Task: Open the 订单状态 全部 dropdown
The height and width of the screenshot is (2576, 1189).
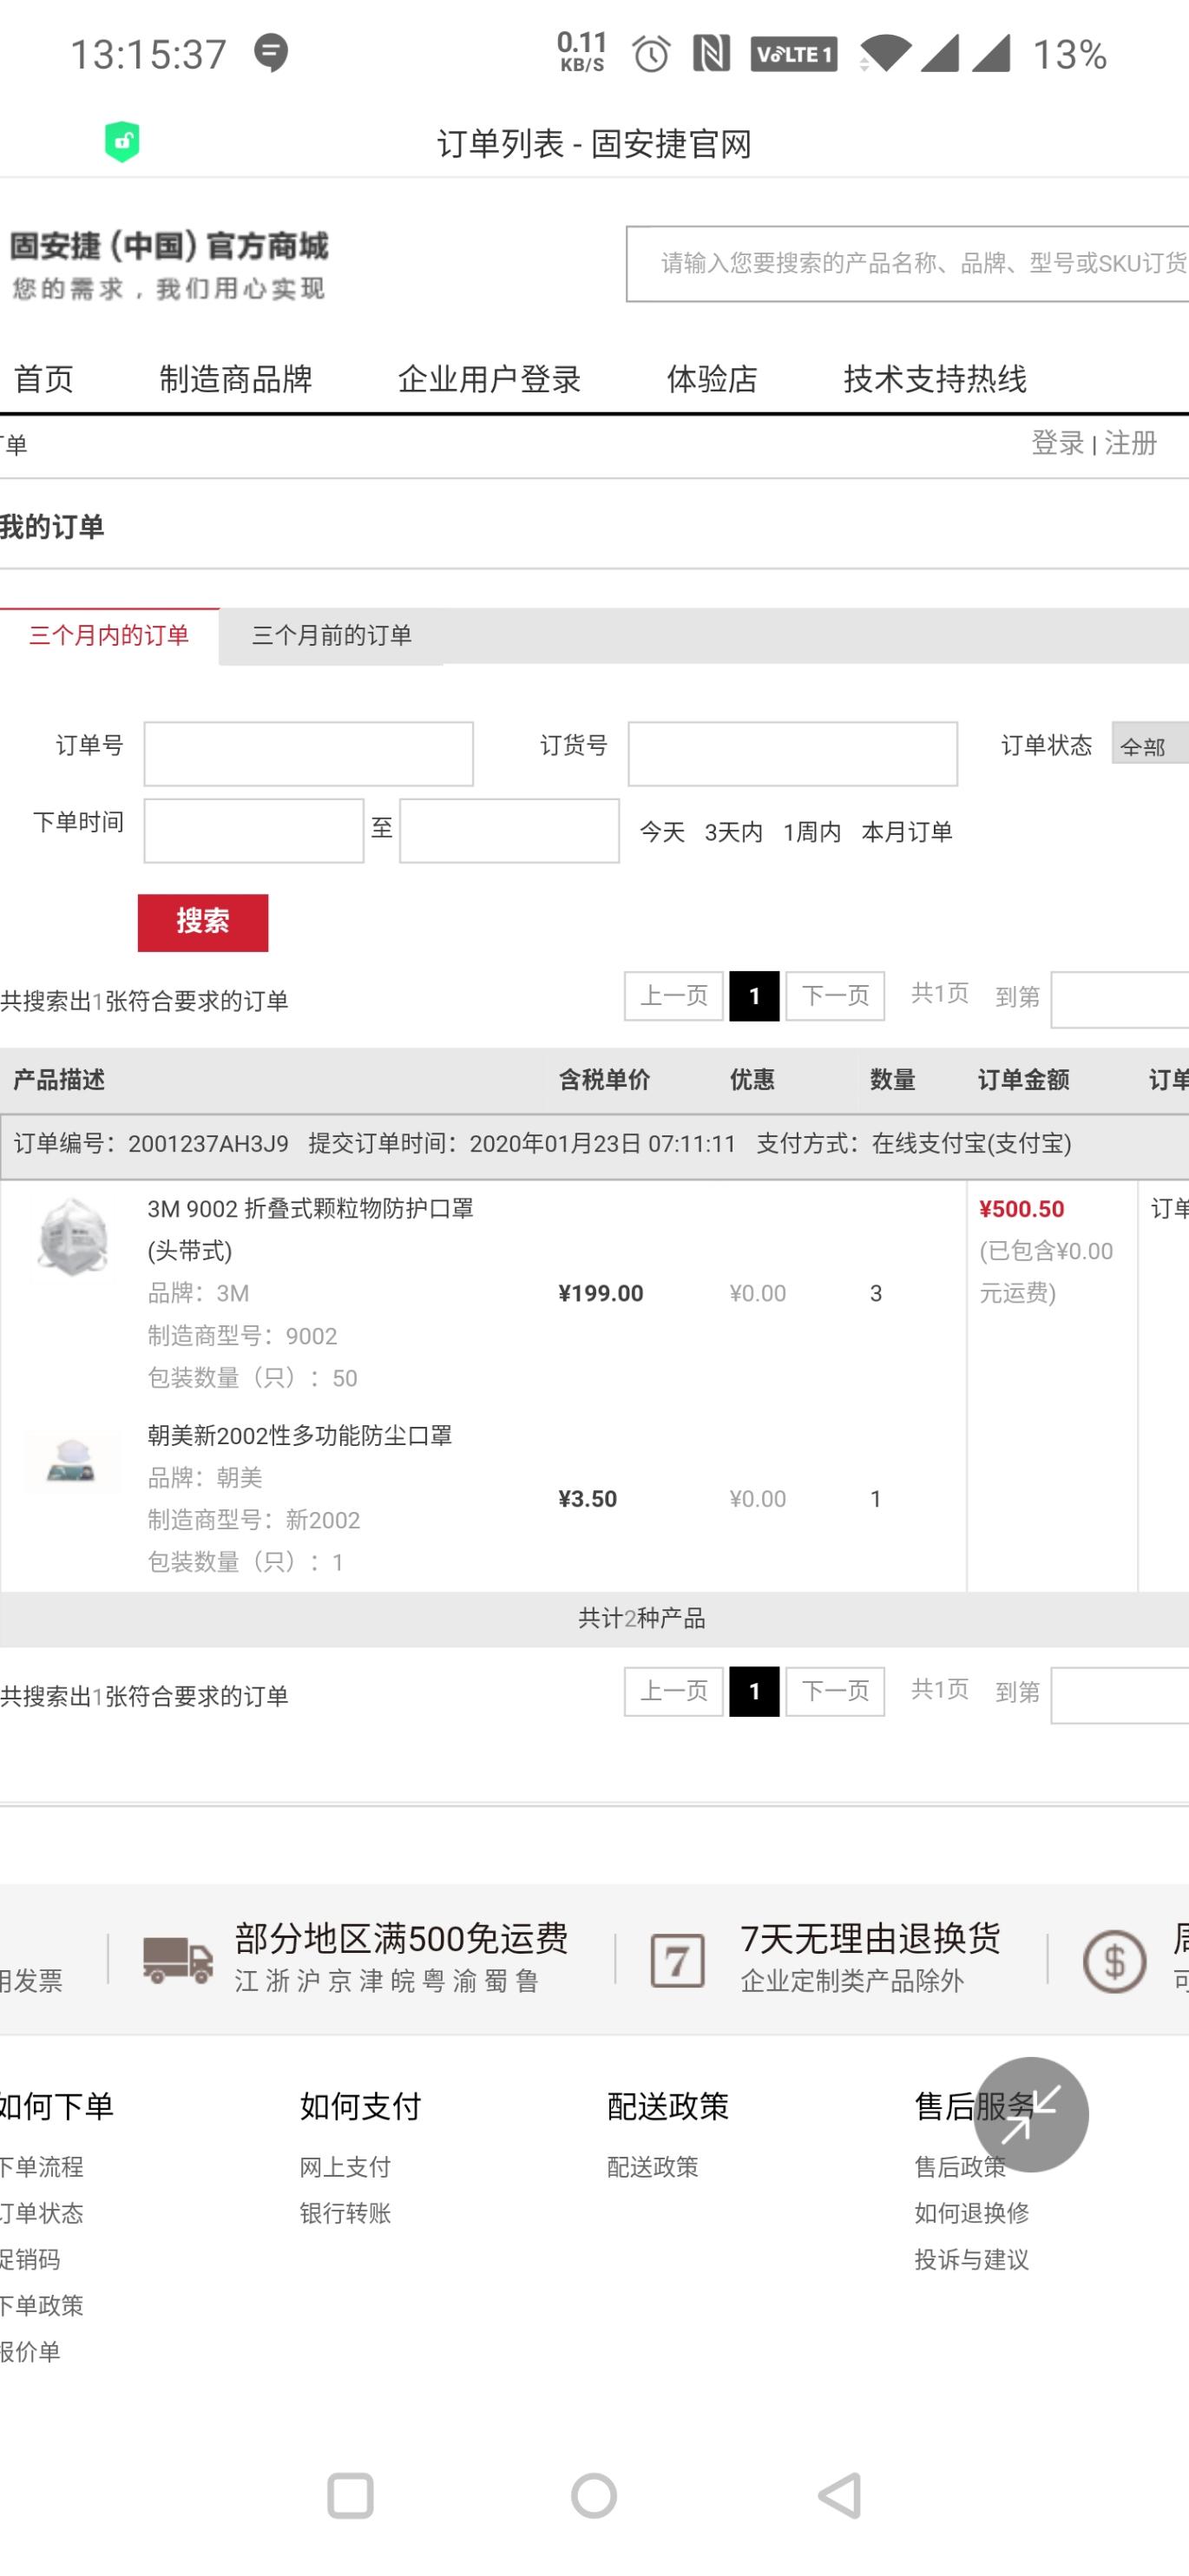Action: click(x=1150, y=744)
